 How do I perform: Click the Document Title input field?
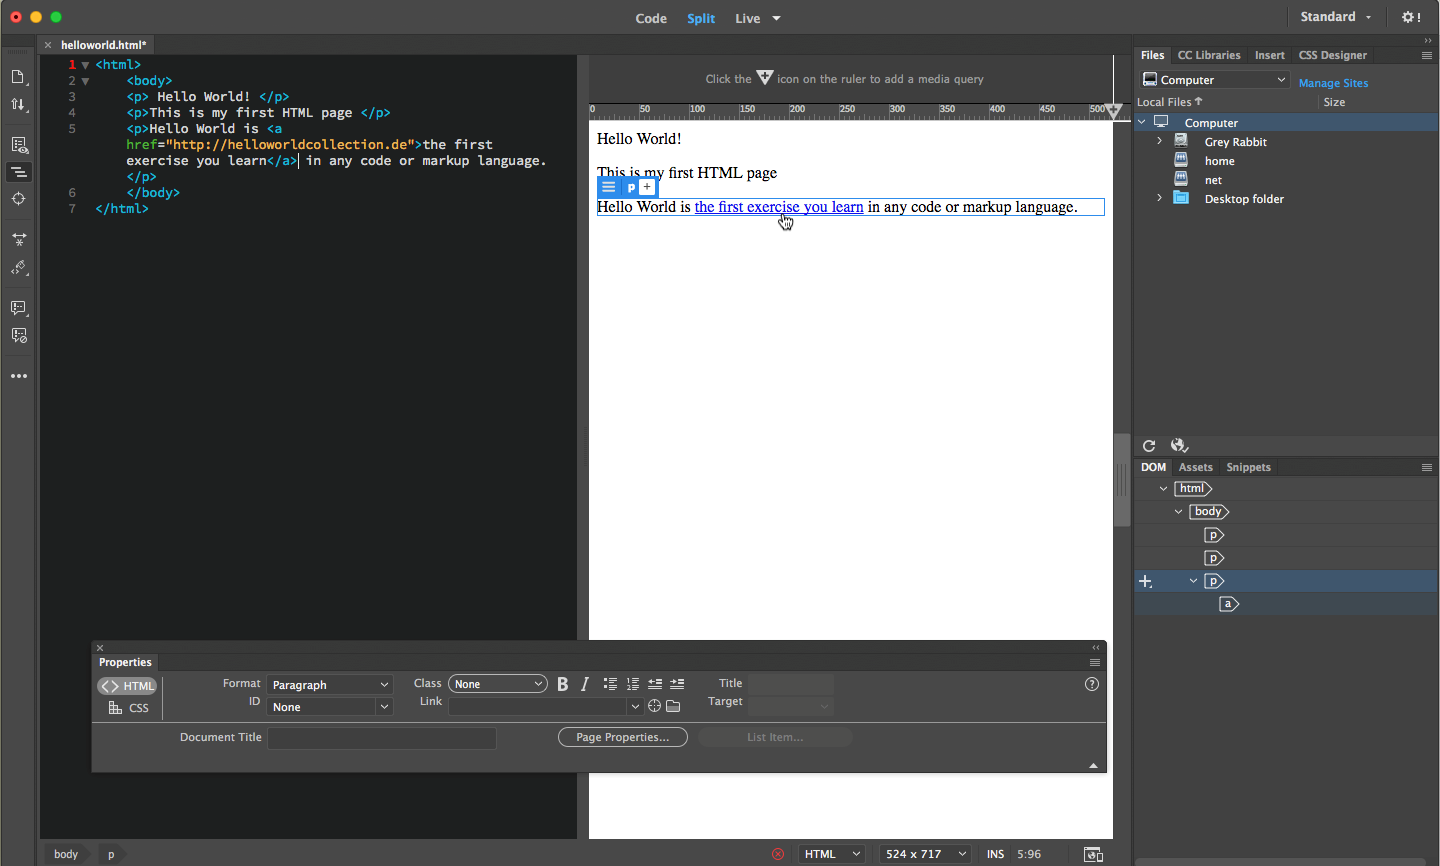(382, 738)
